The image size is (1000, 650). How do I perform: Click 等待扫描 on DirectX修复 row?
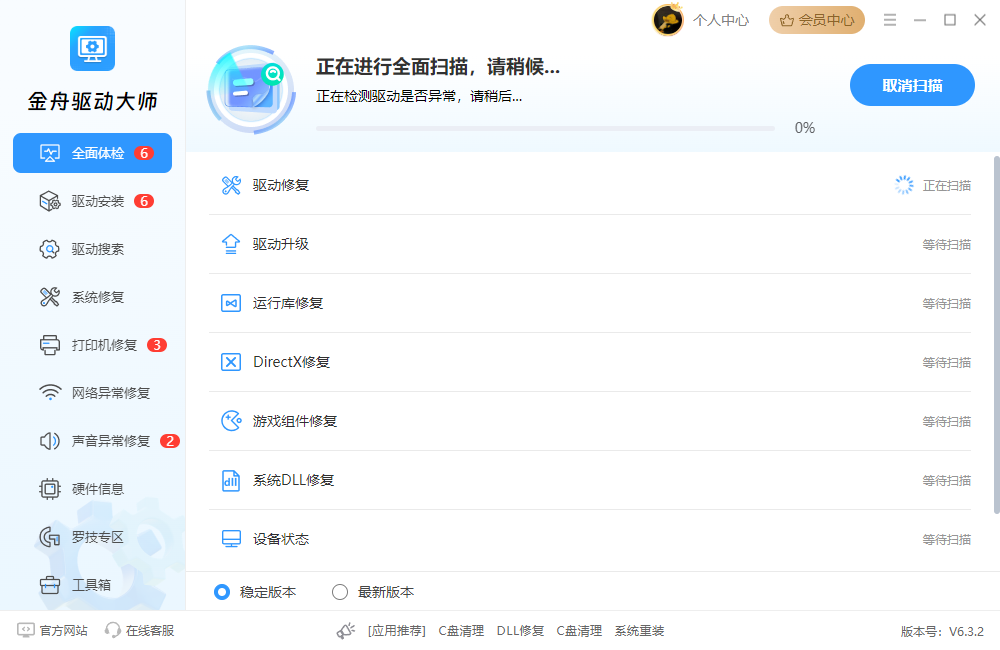point(946,362)
